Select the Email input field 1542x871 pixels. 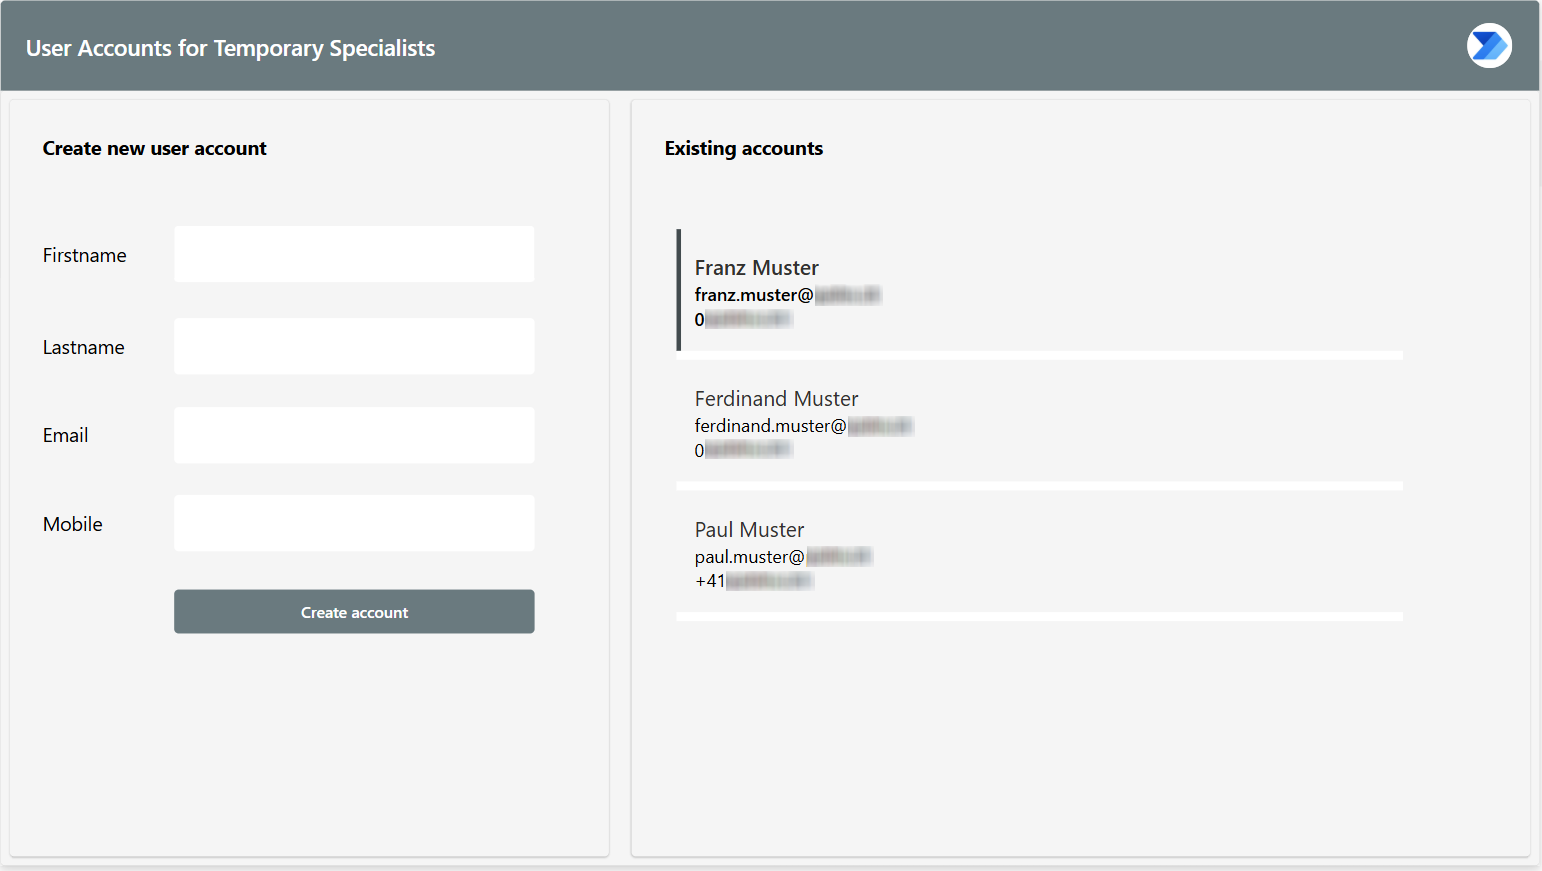pos(354,435)
